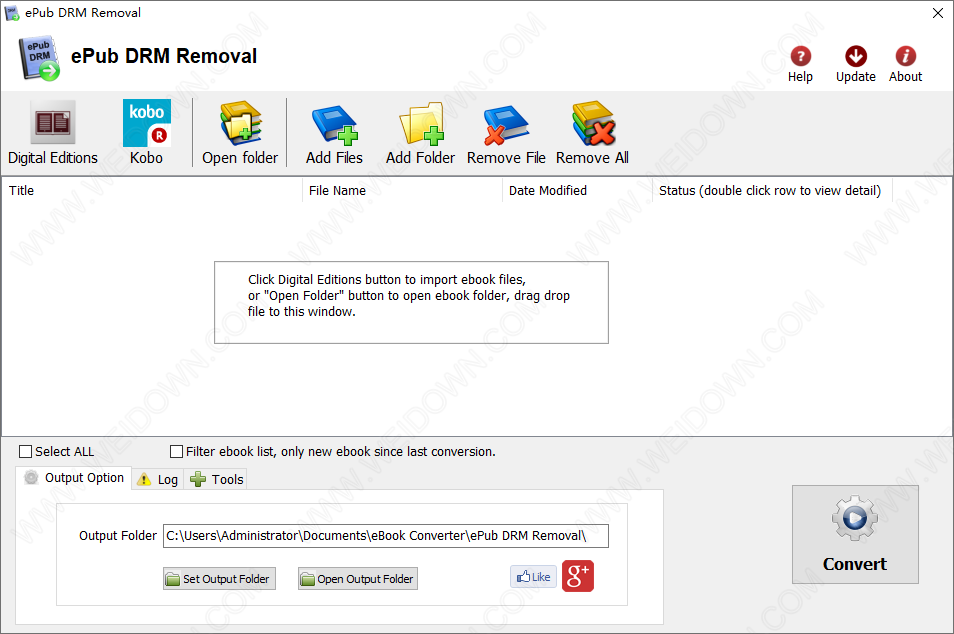Click the Google Plus icon

[x=577, y=576]
